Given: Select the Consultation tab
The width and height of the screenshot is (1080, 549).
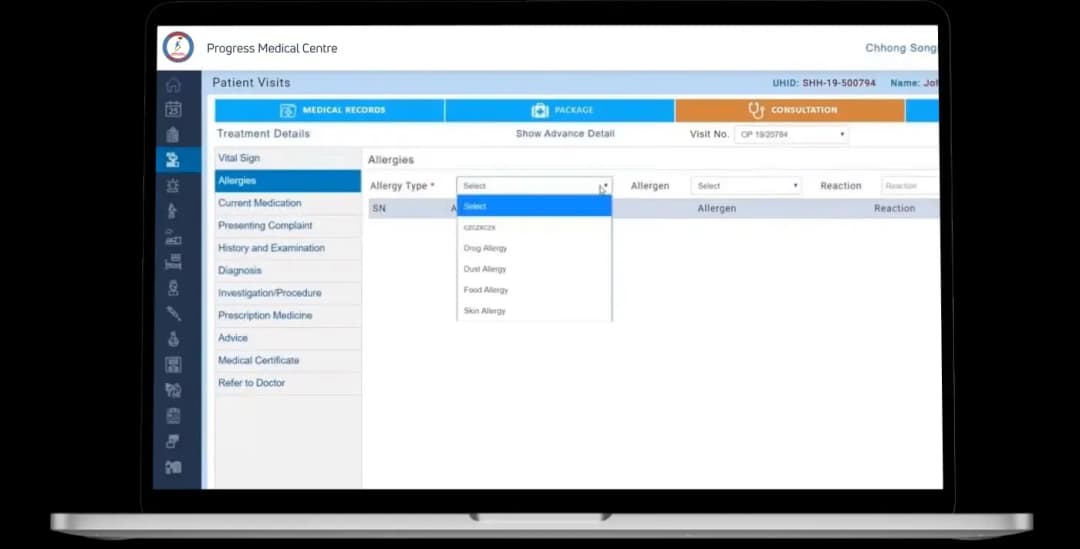Looking at the screenshot, I should tap(790, 110).
